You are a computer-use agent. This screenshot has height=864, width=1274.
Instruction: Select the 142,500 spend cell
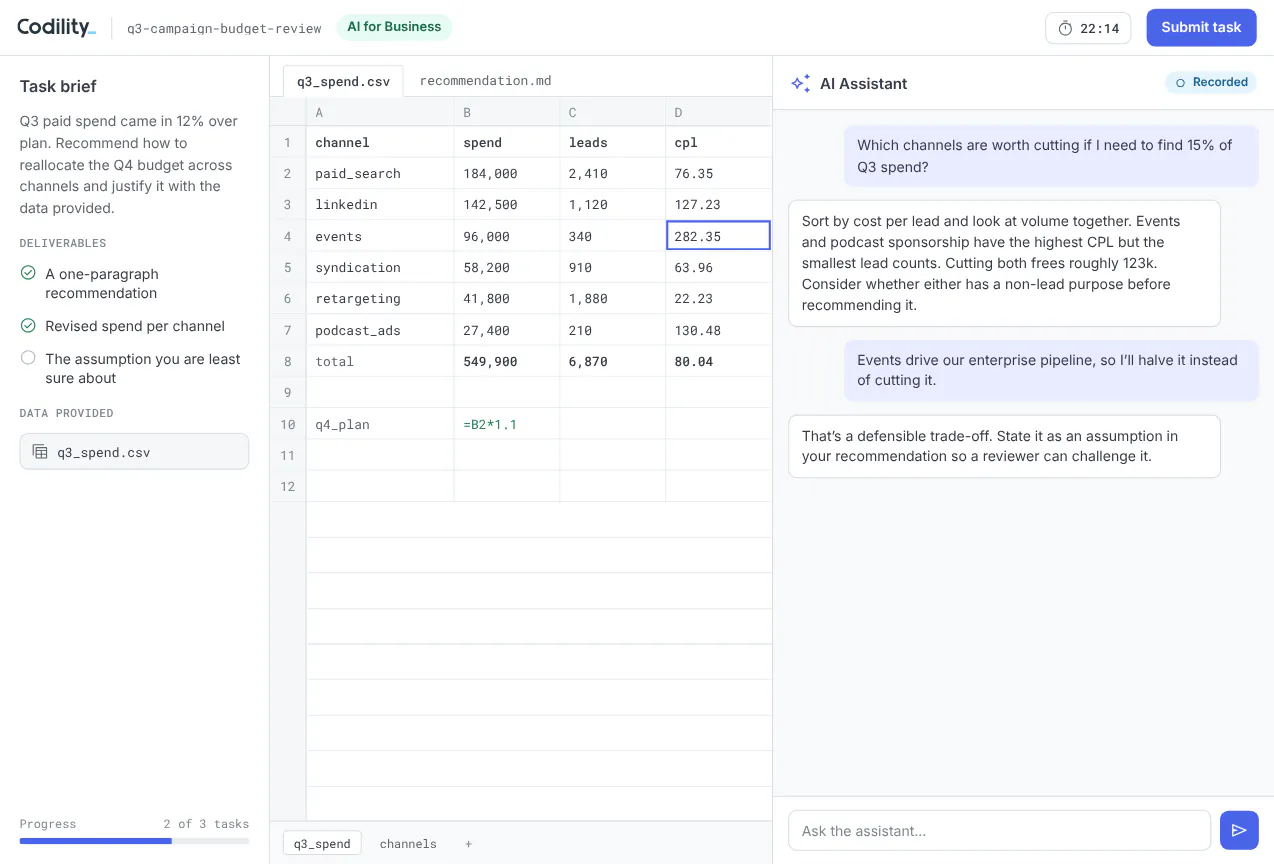507,204
